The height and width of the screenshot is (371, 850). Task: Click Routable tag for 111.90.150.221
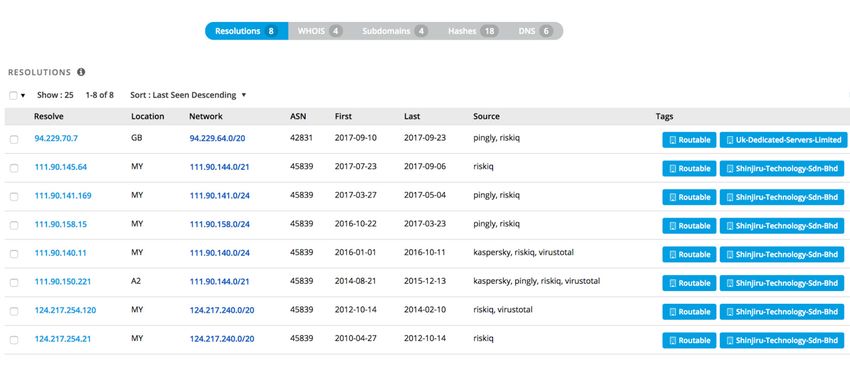[689, 283]
